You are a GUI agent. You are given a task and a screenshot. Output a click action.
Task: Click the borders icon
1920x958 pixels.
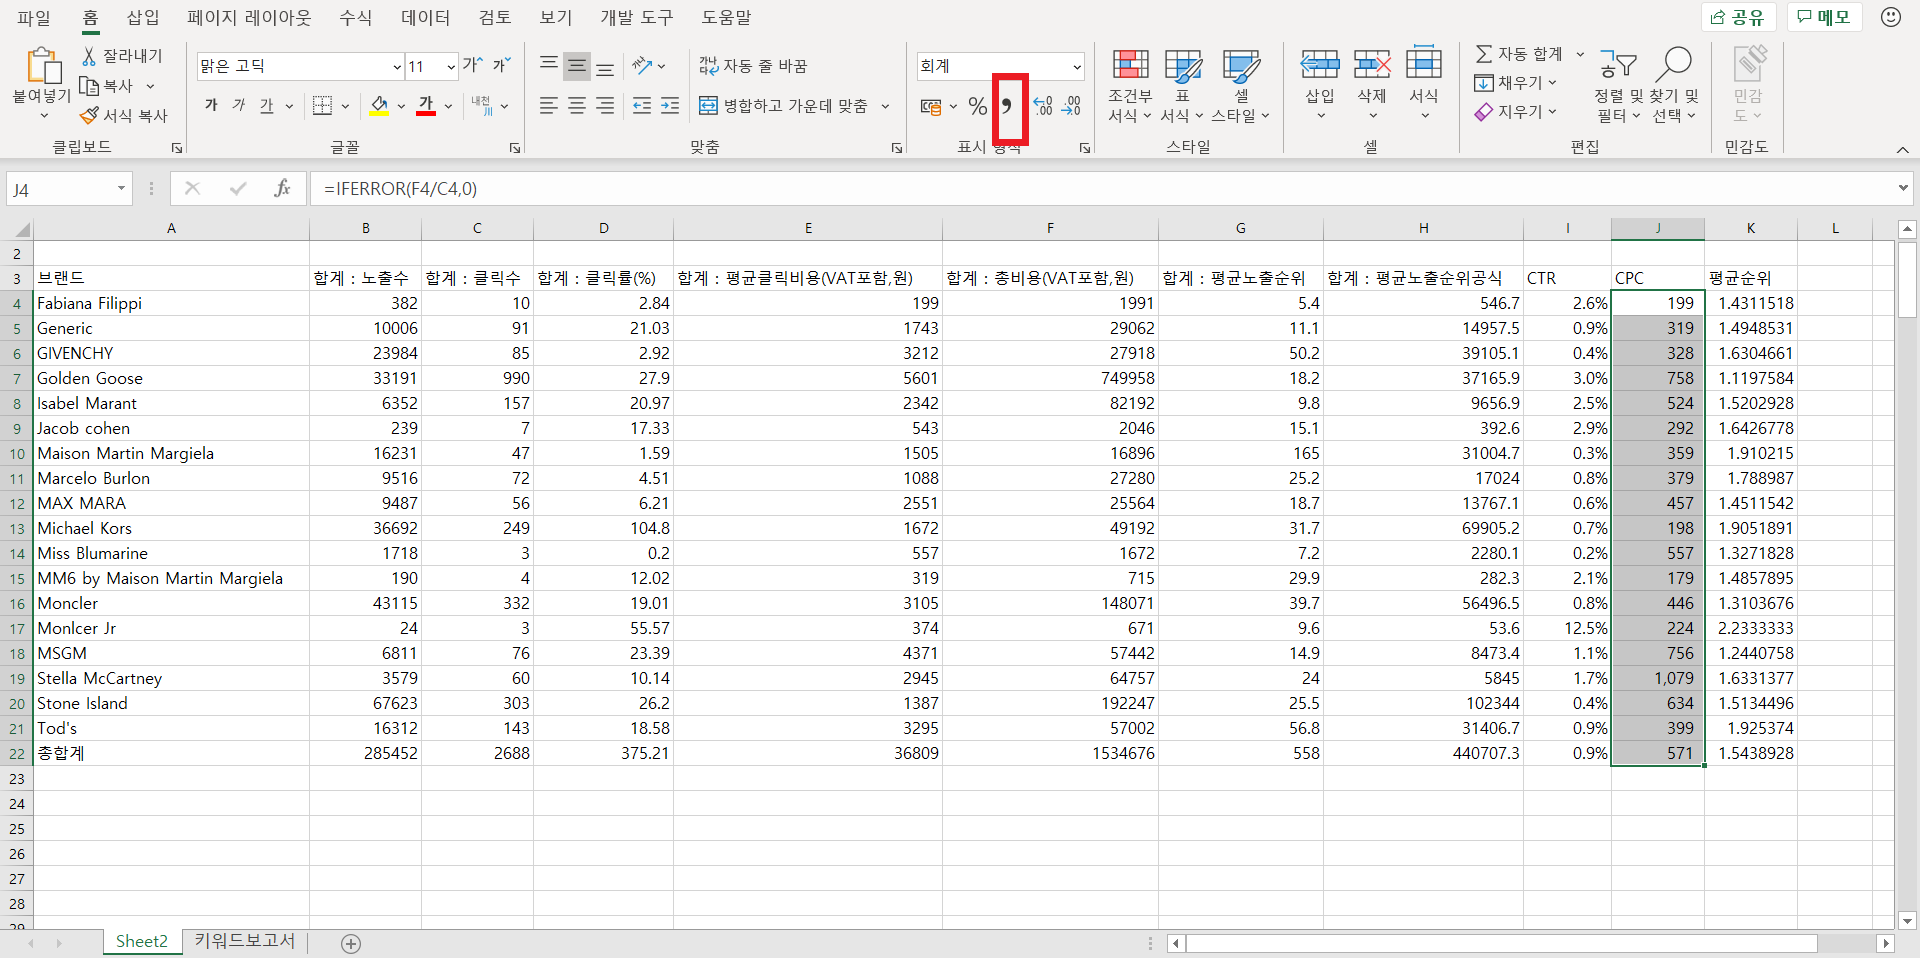(x=322, y=105)
